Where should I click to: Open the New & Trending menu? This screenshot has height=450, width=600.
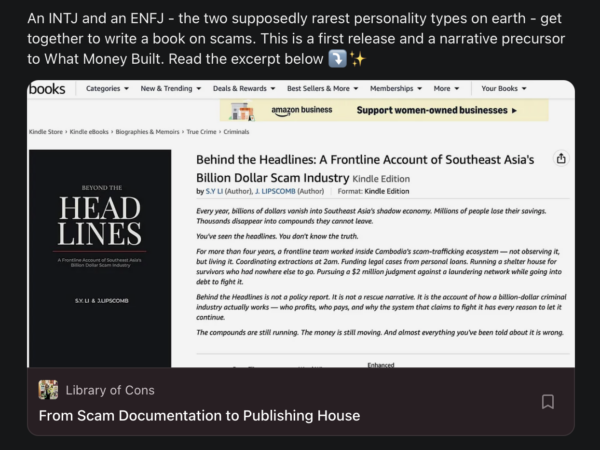171,88
